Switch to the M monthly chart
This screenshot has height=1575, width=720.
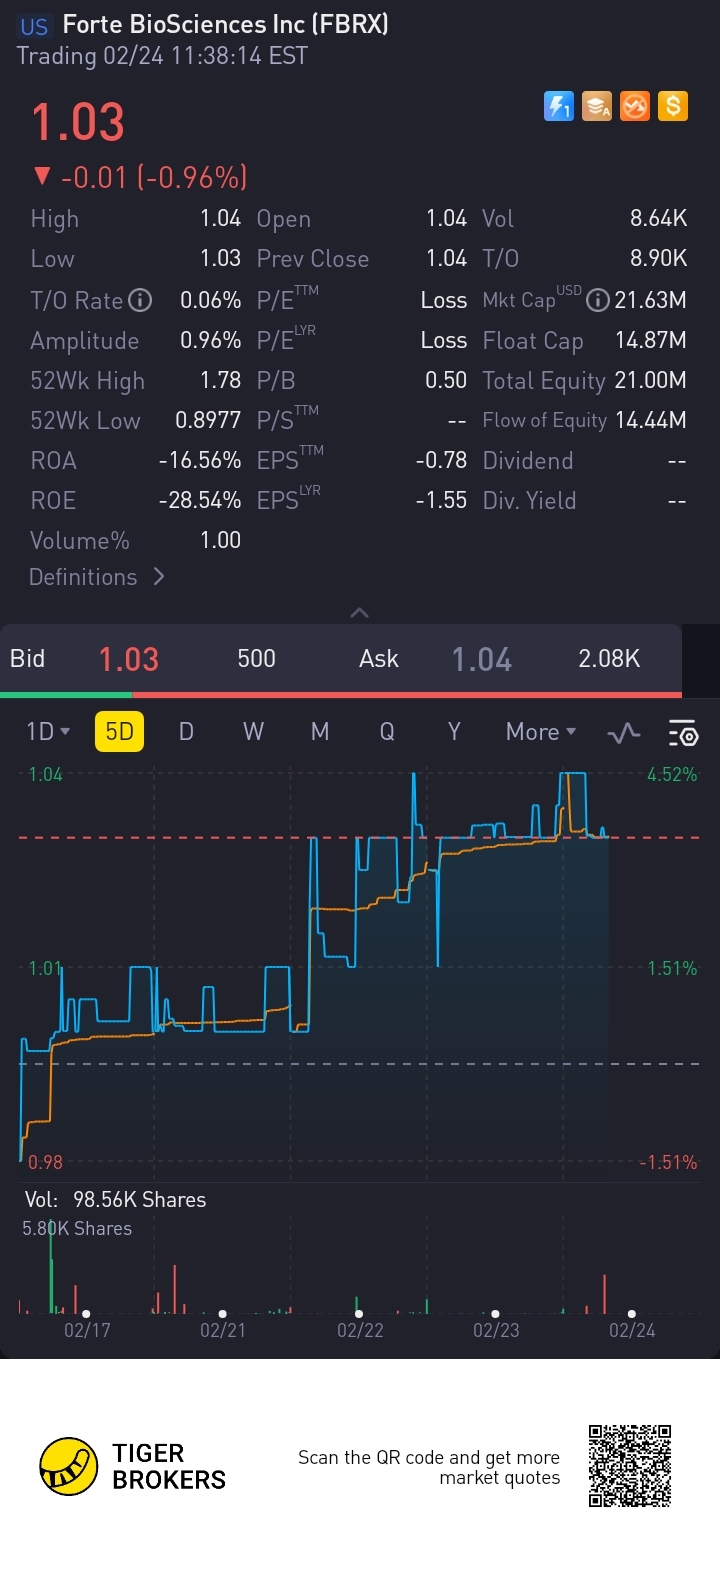pyautogui.click(x=320, y=732)
